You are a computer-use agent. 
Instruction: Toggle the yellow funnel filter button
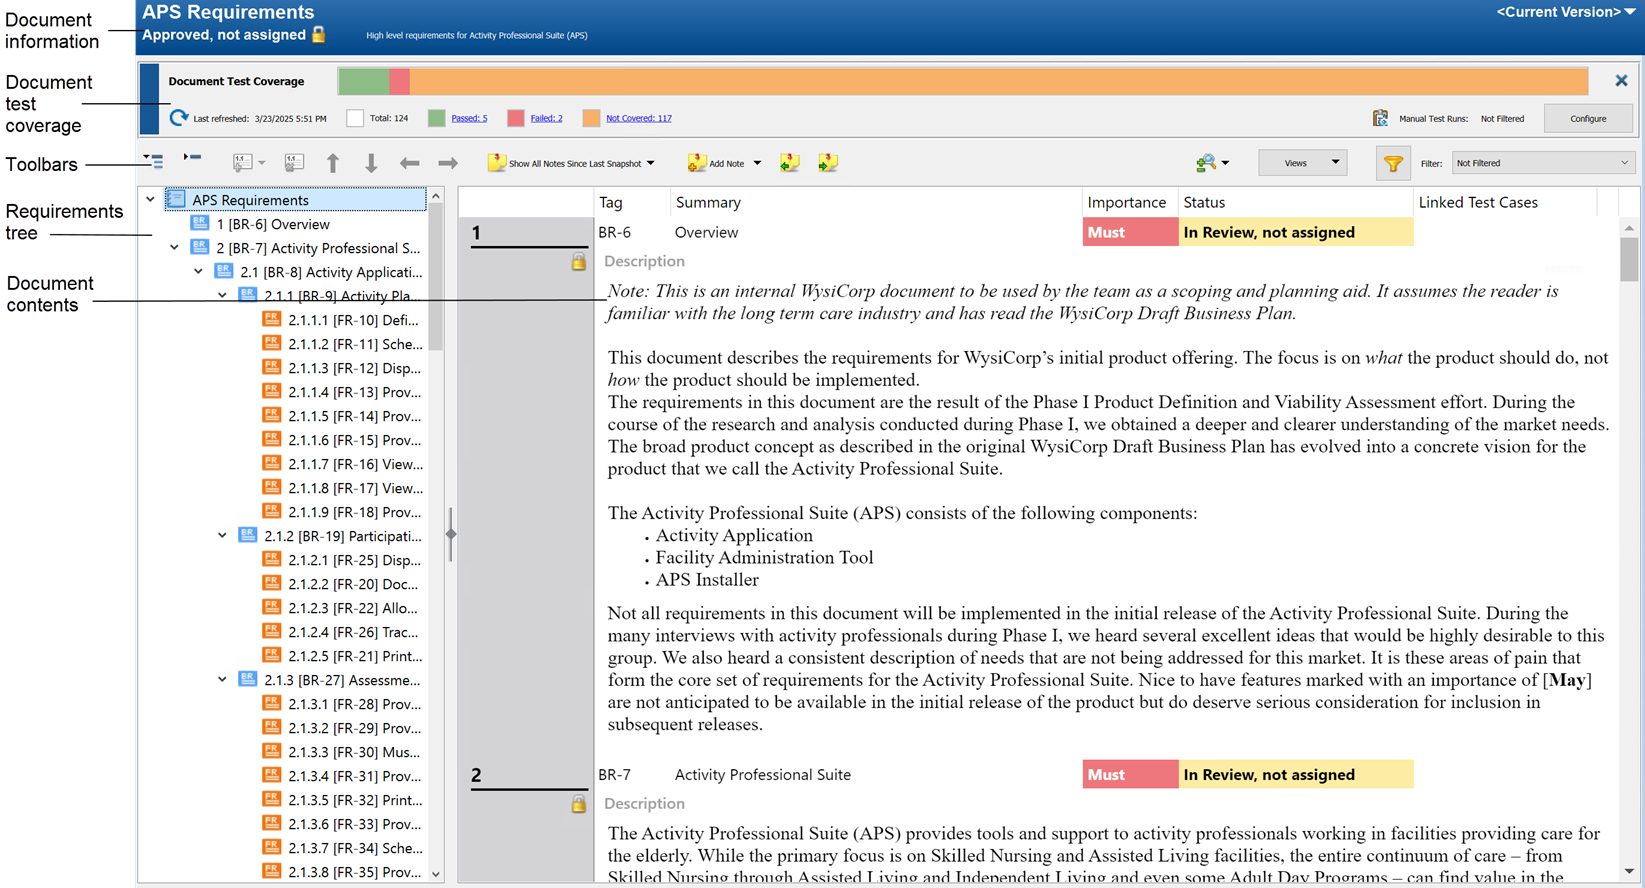pos(1392,163)
